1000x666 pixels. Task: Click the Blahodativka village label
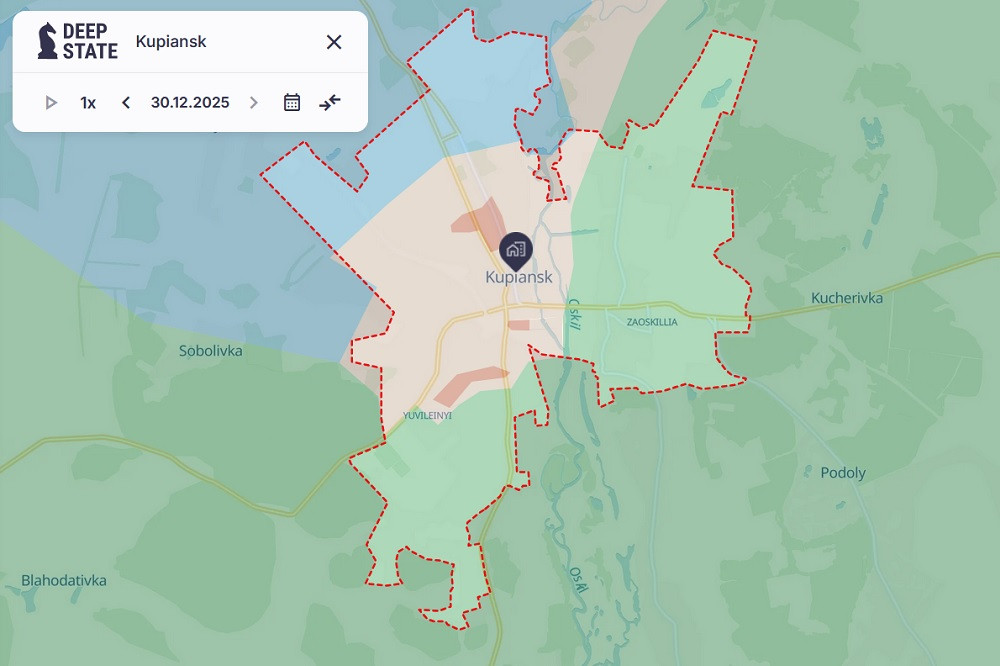pyautogui.click(x=64, y=580)
